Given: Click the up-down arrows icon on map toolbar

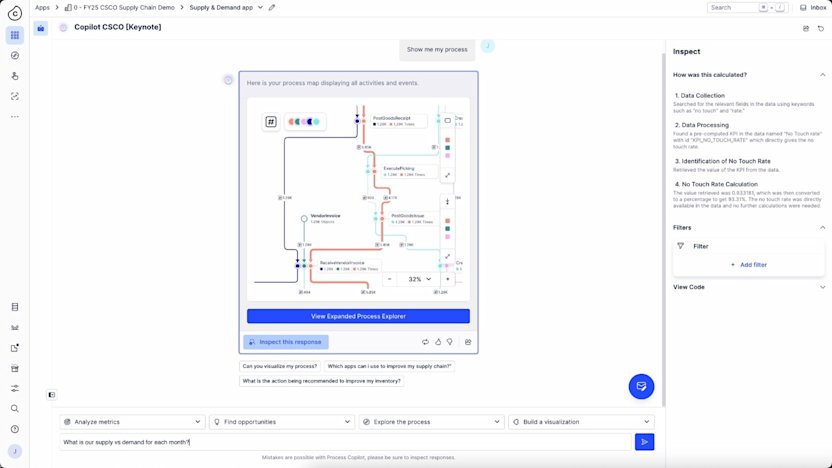Looking at the screenshot, I should (x=447, y=202).
